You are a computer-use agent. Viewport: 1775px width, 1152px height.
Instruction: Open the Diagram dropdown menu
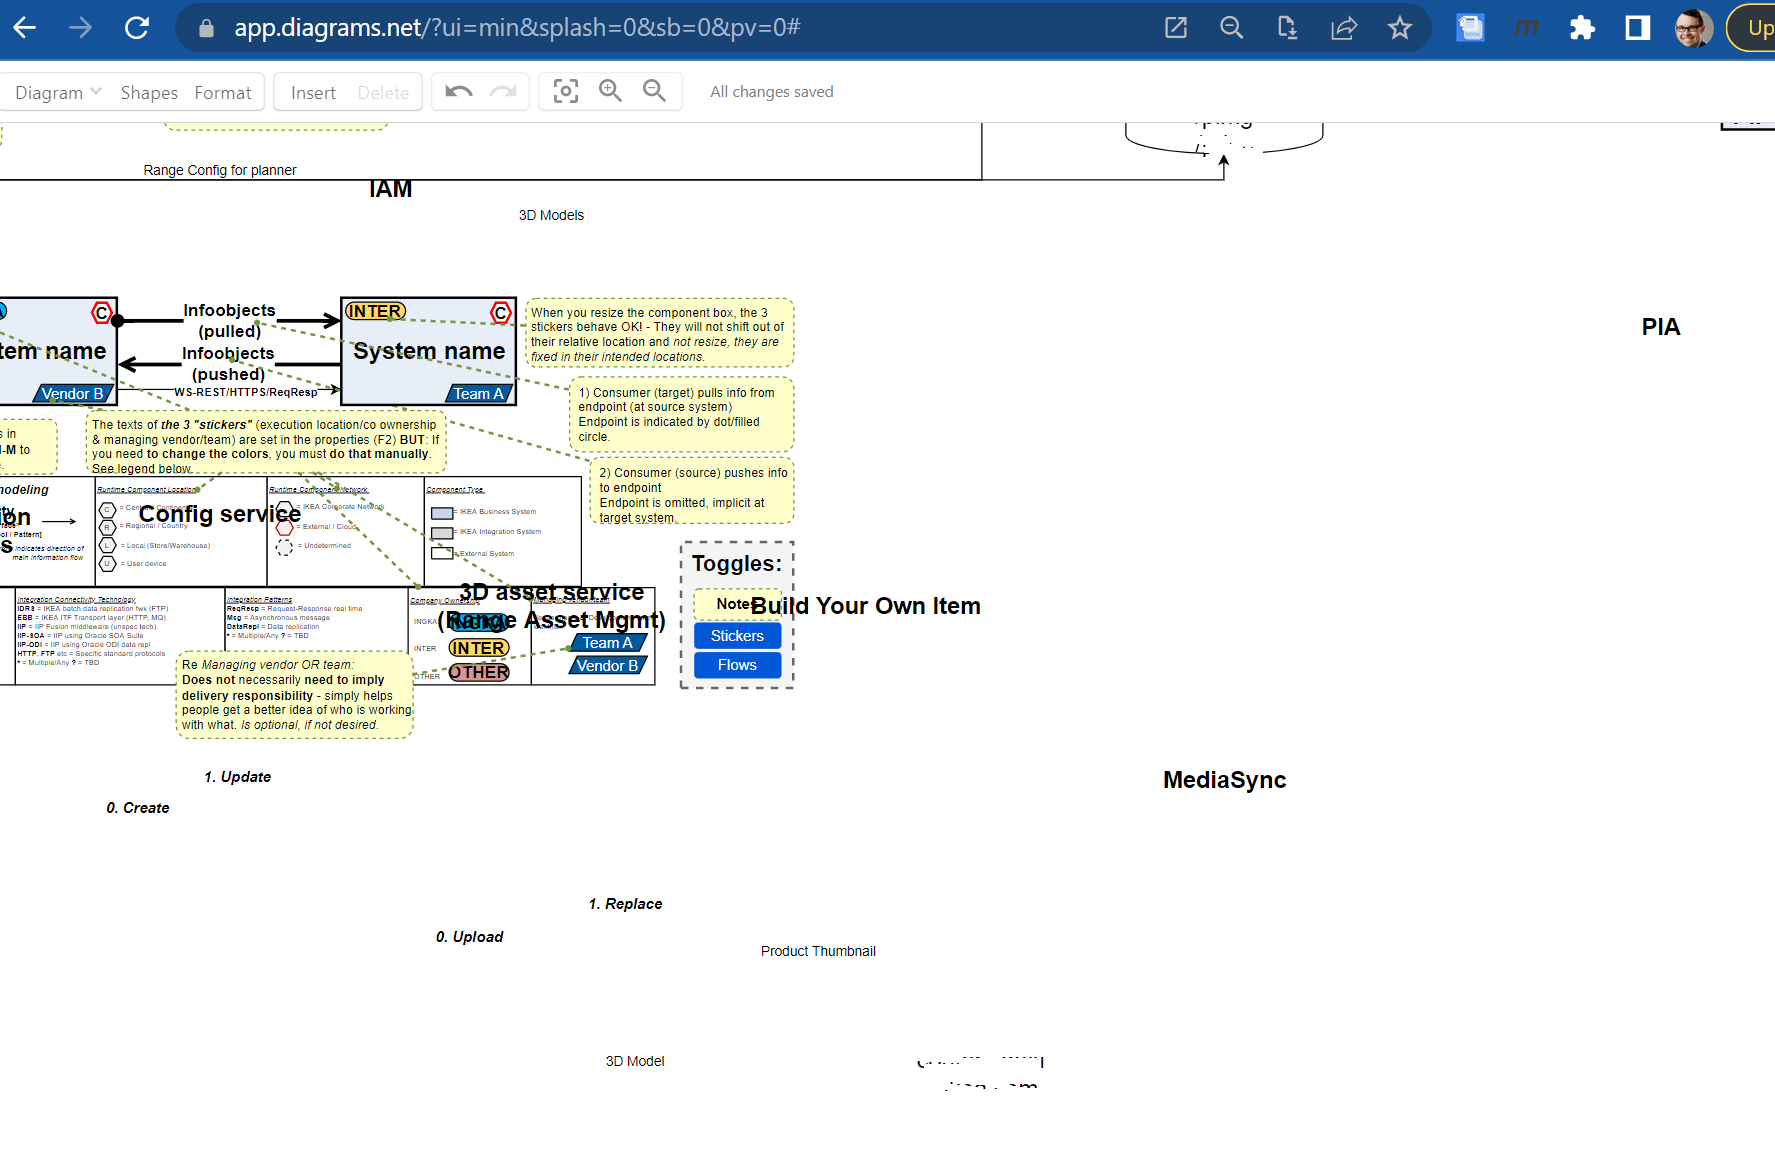58,92
